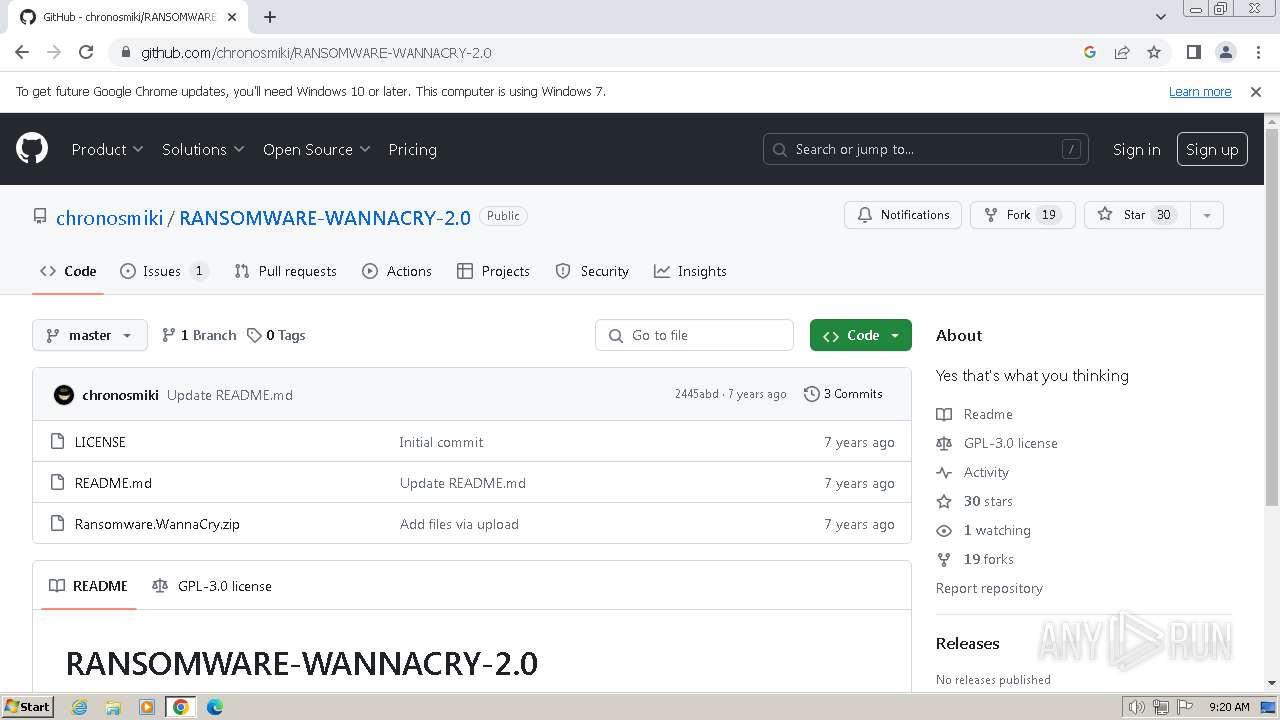Open RANSOMWARE-WANNACRY-2.0 repo link
Viewport: 1280px width, 720px height.
(325, 217)
